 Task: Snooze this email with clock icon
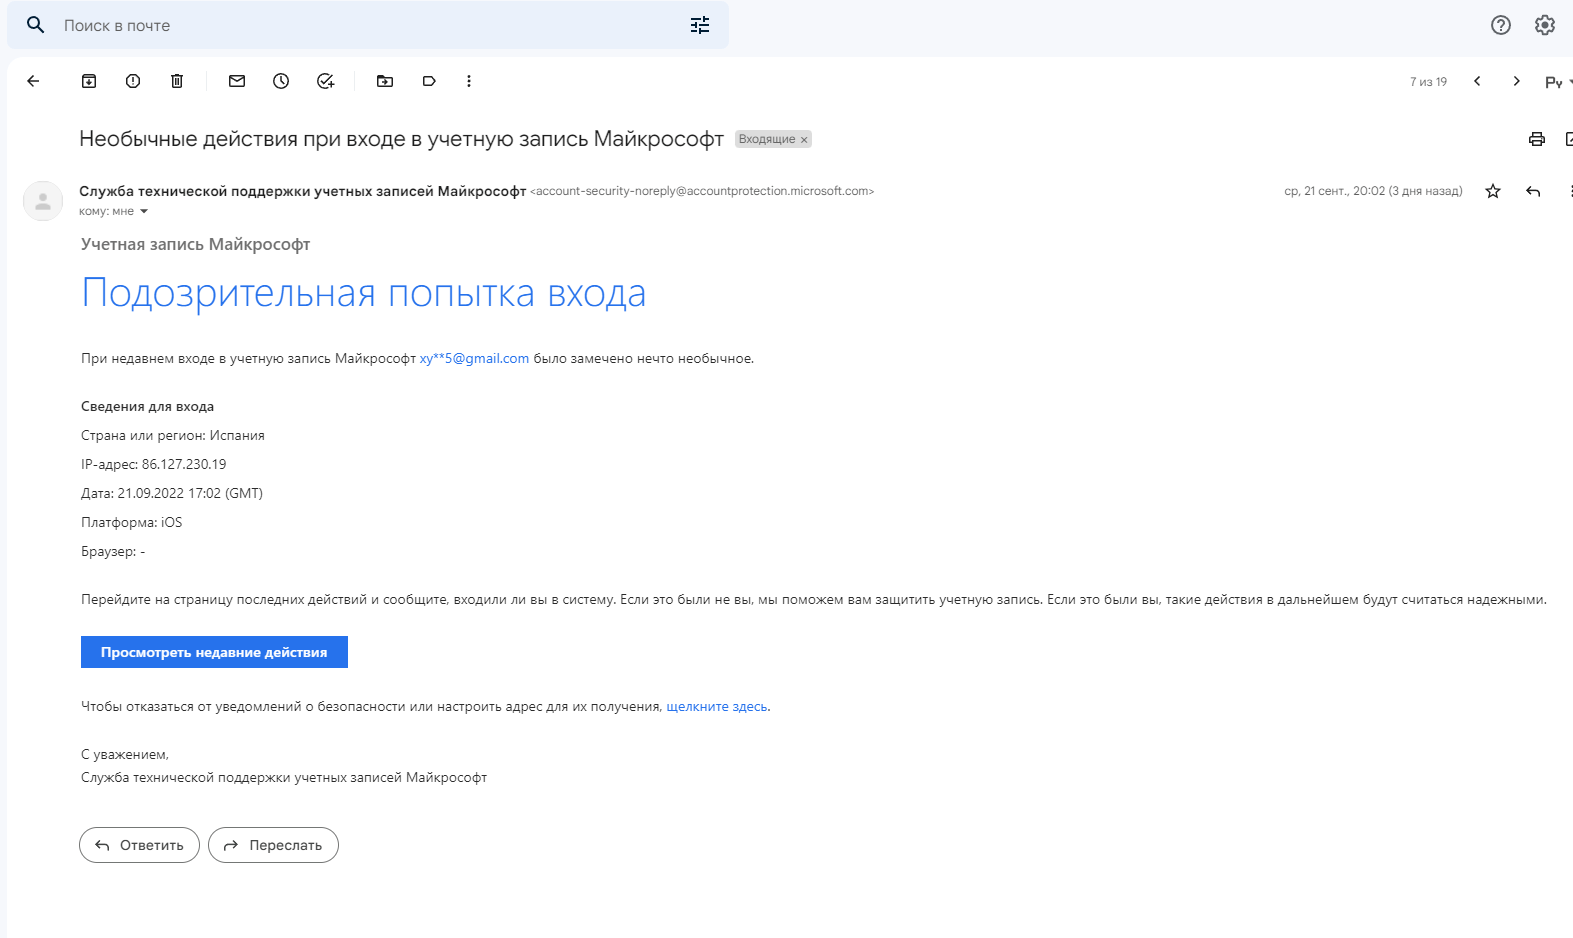pos(281,81)
